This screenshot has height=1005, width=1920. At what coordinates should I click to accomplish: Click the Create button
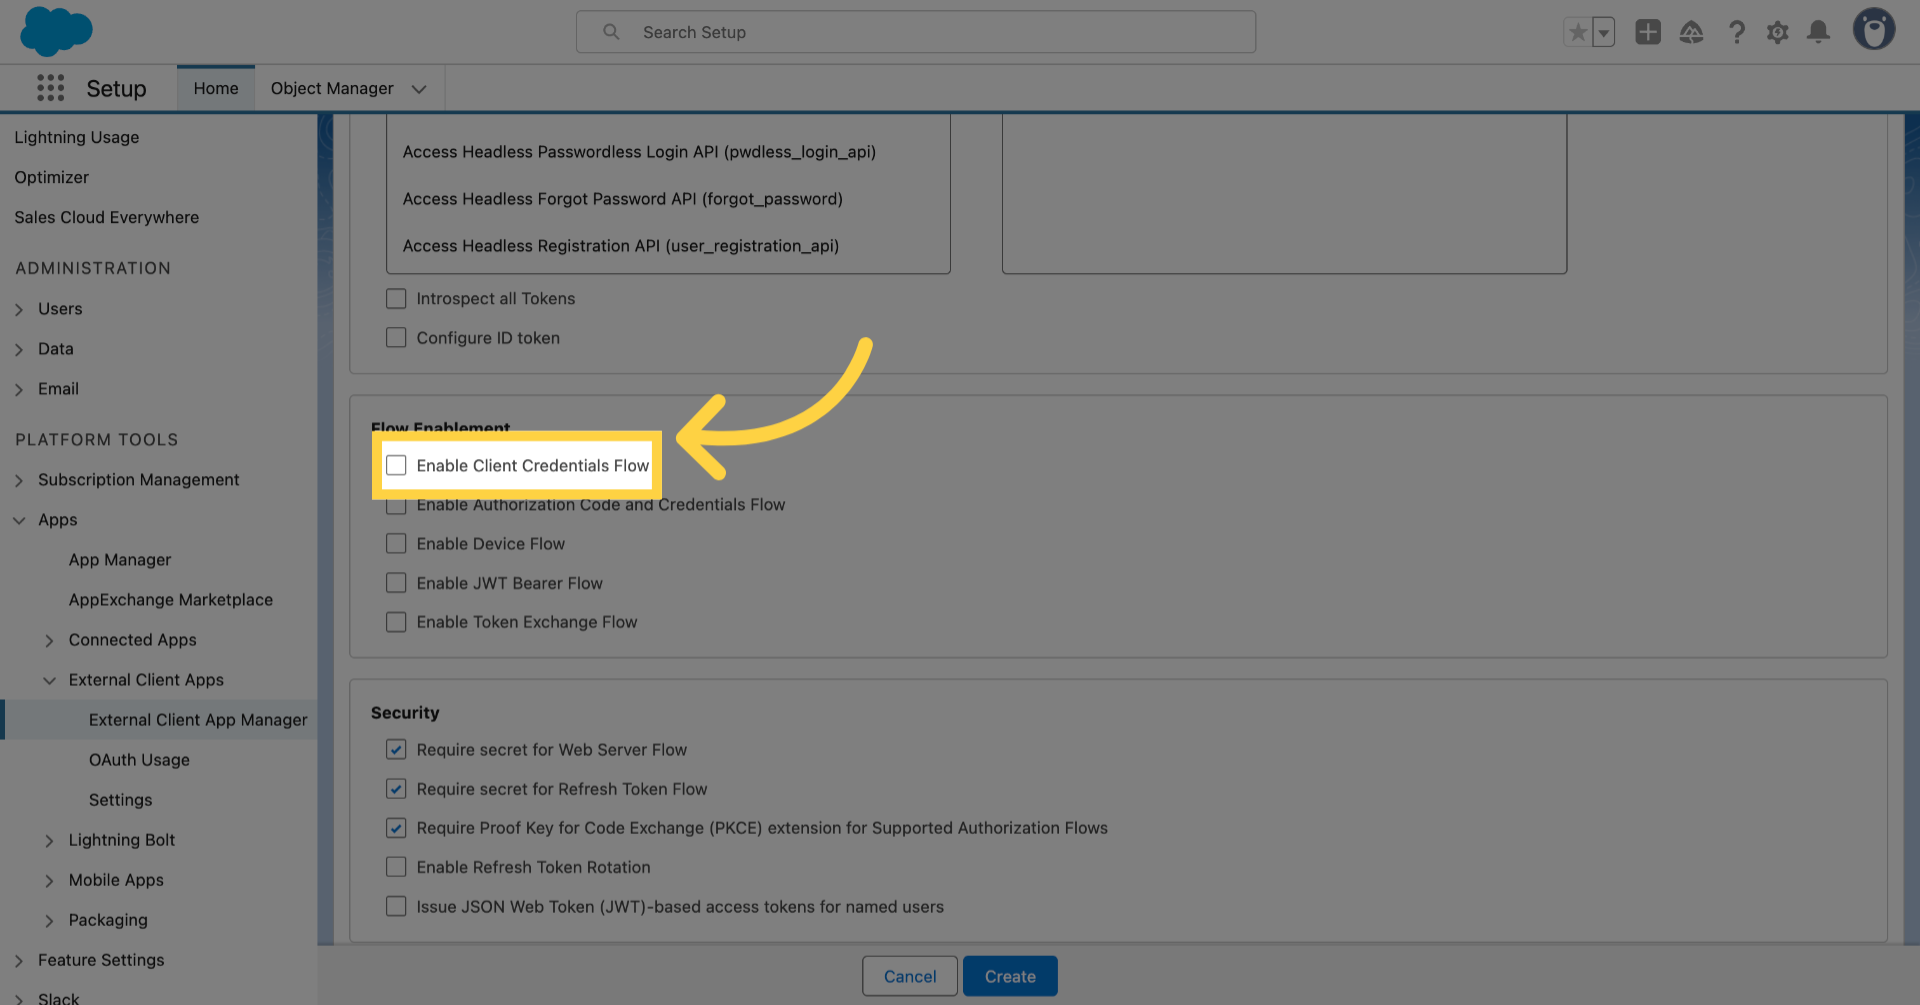click(x=1010, y=975)
